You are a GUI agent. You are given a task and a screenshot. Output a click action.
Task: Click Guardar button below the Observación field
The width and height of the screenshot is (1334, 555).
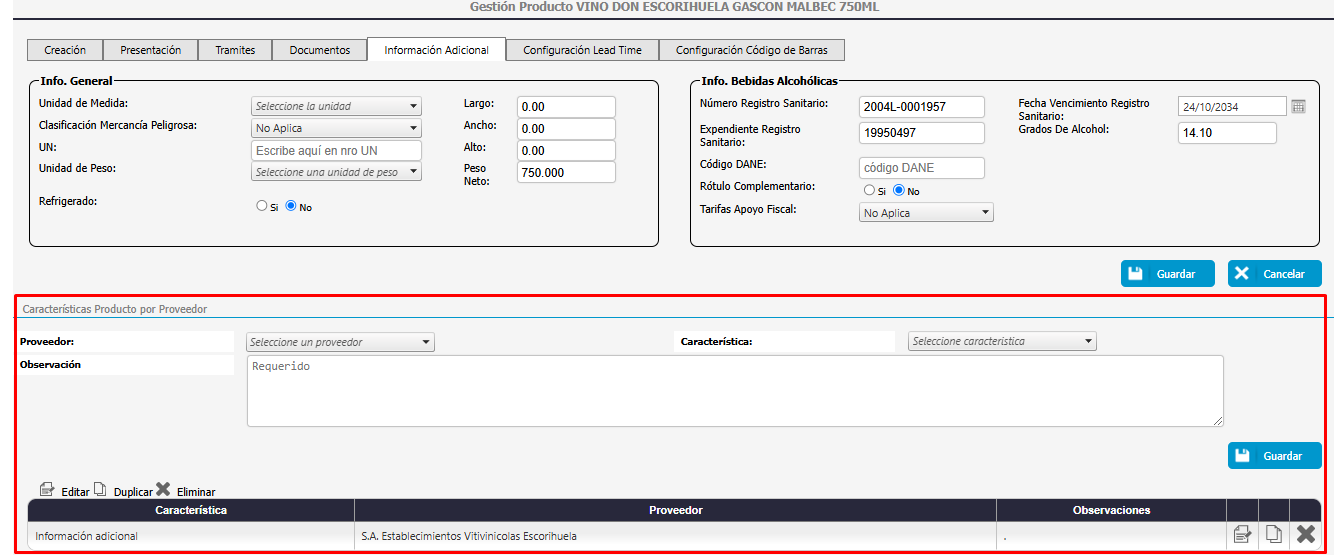[1274, 456]
